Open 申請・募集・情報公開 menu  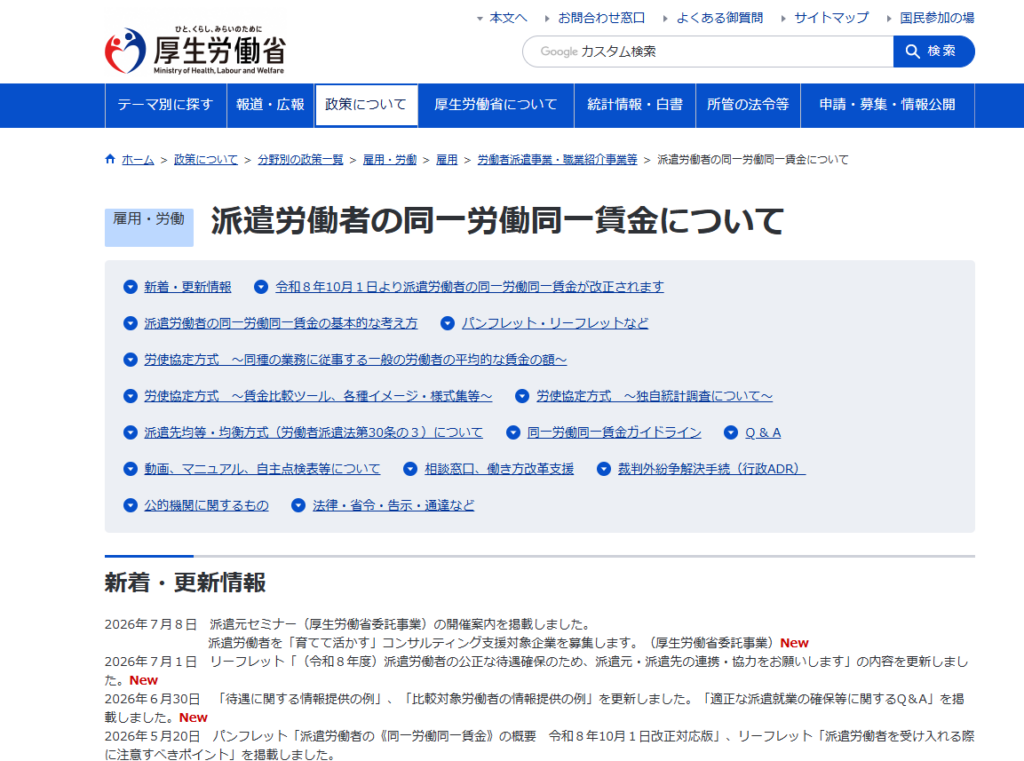[x=888, y=105]
